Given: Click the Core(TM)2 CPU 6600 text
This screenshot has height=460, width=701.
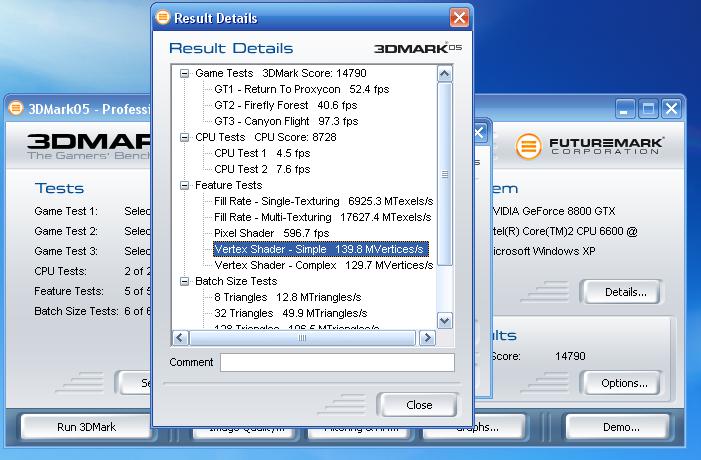Looking at the screenshot, I should click(567, 231).
